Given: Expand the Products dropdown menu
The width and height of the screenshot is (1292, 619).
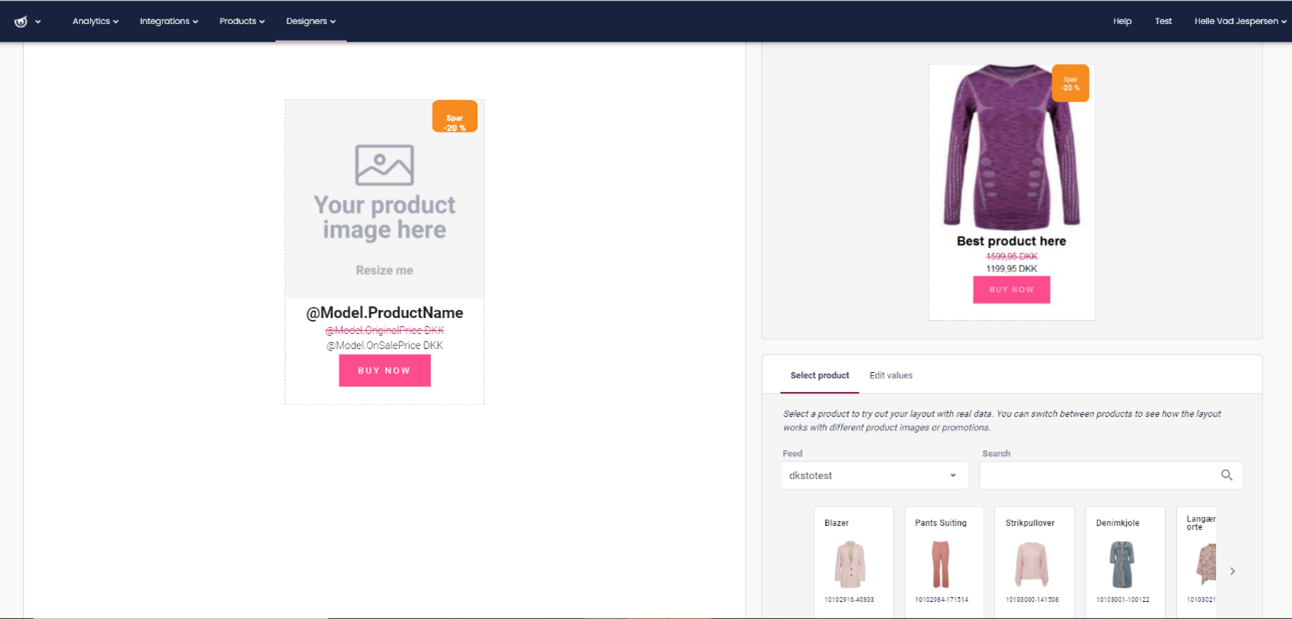Looking at the screenshot, I should pyautogui.click(x=242, y=21).
